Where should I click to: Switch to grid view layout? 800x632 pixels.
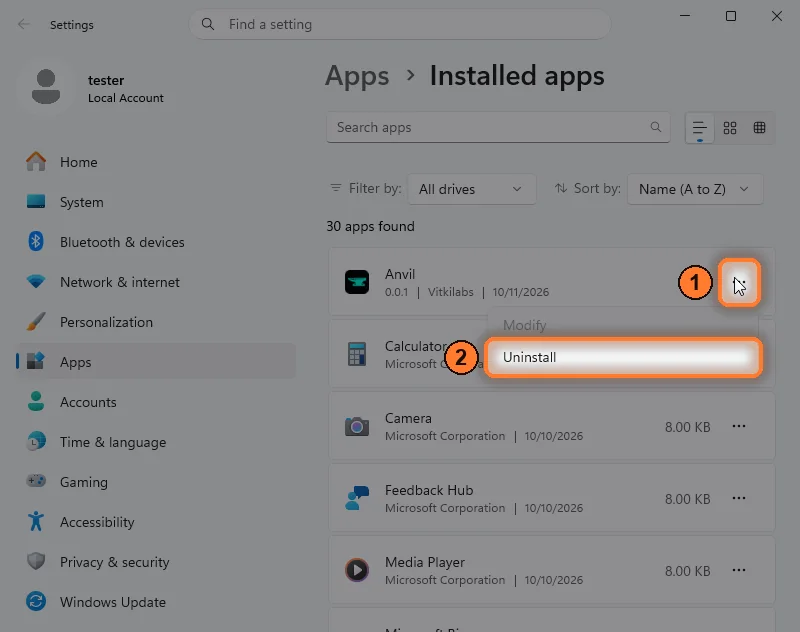(x=730, y=128)
